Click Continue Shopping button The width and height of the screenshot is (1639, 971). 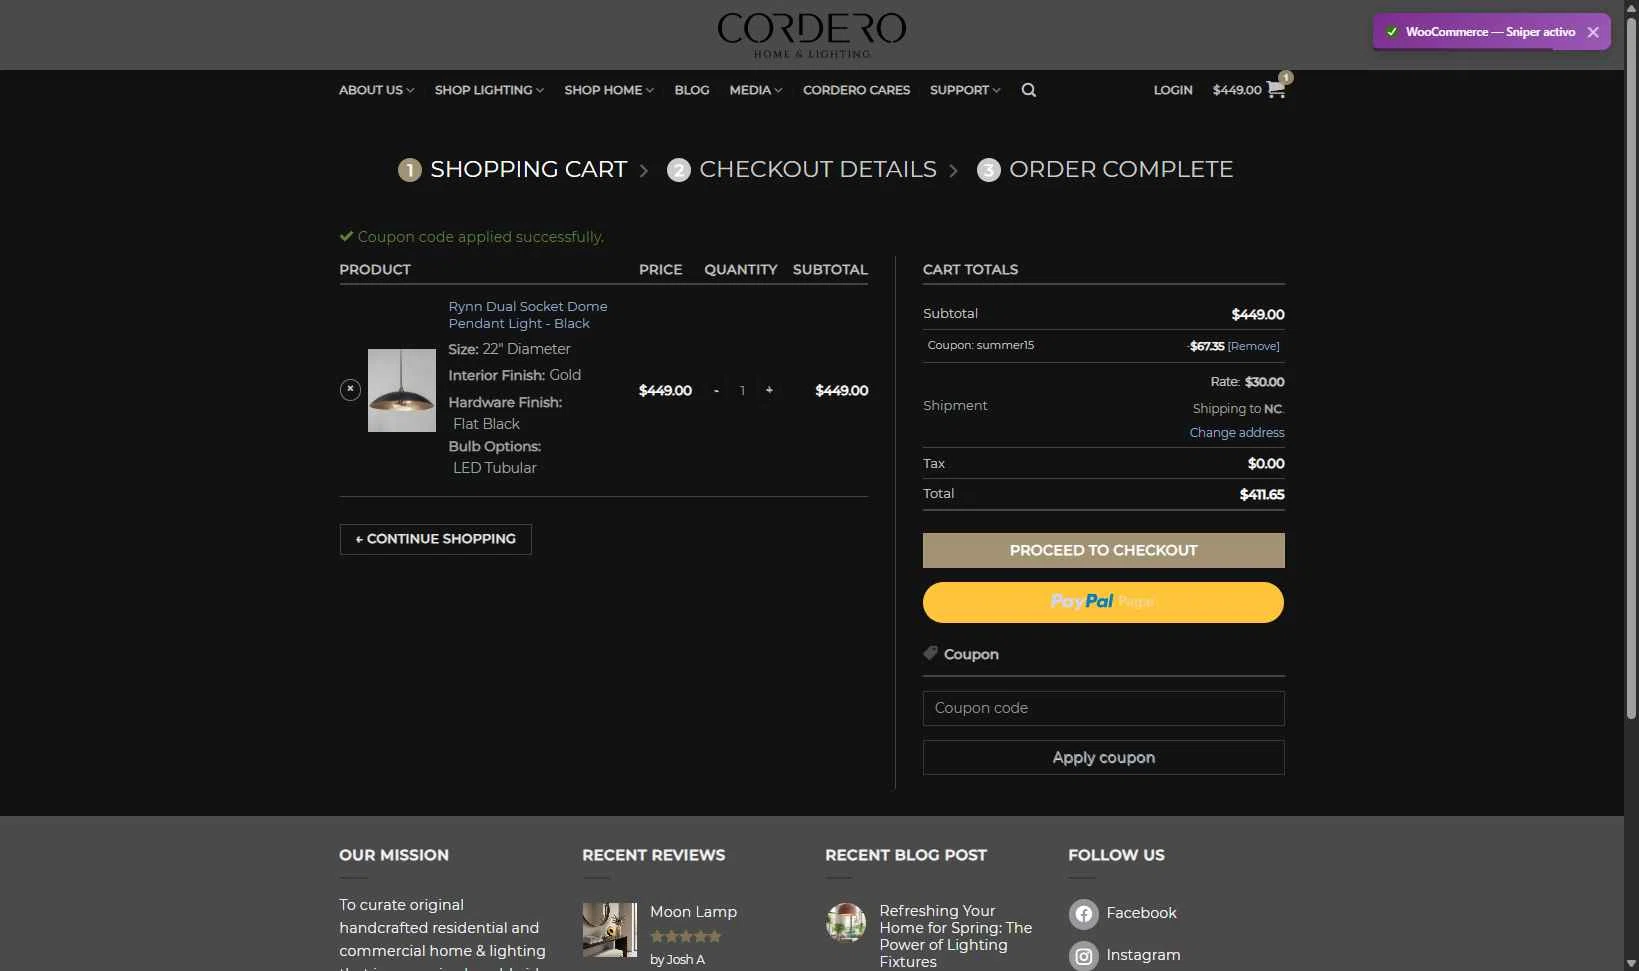click(x=435, y=539)
